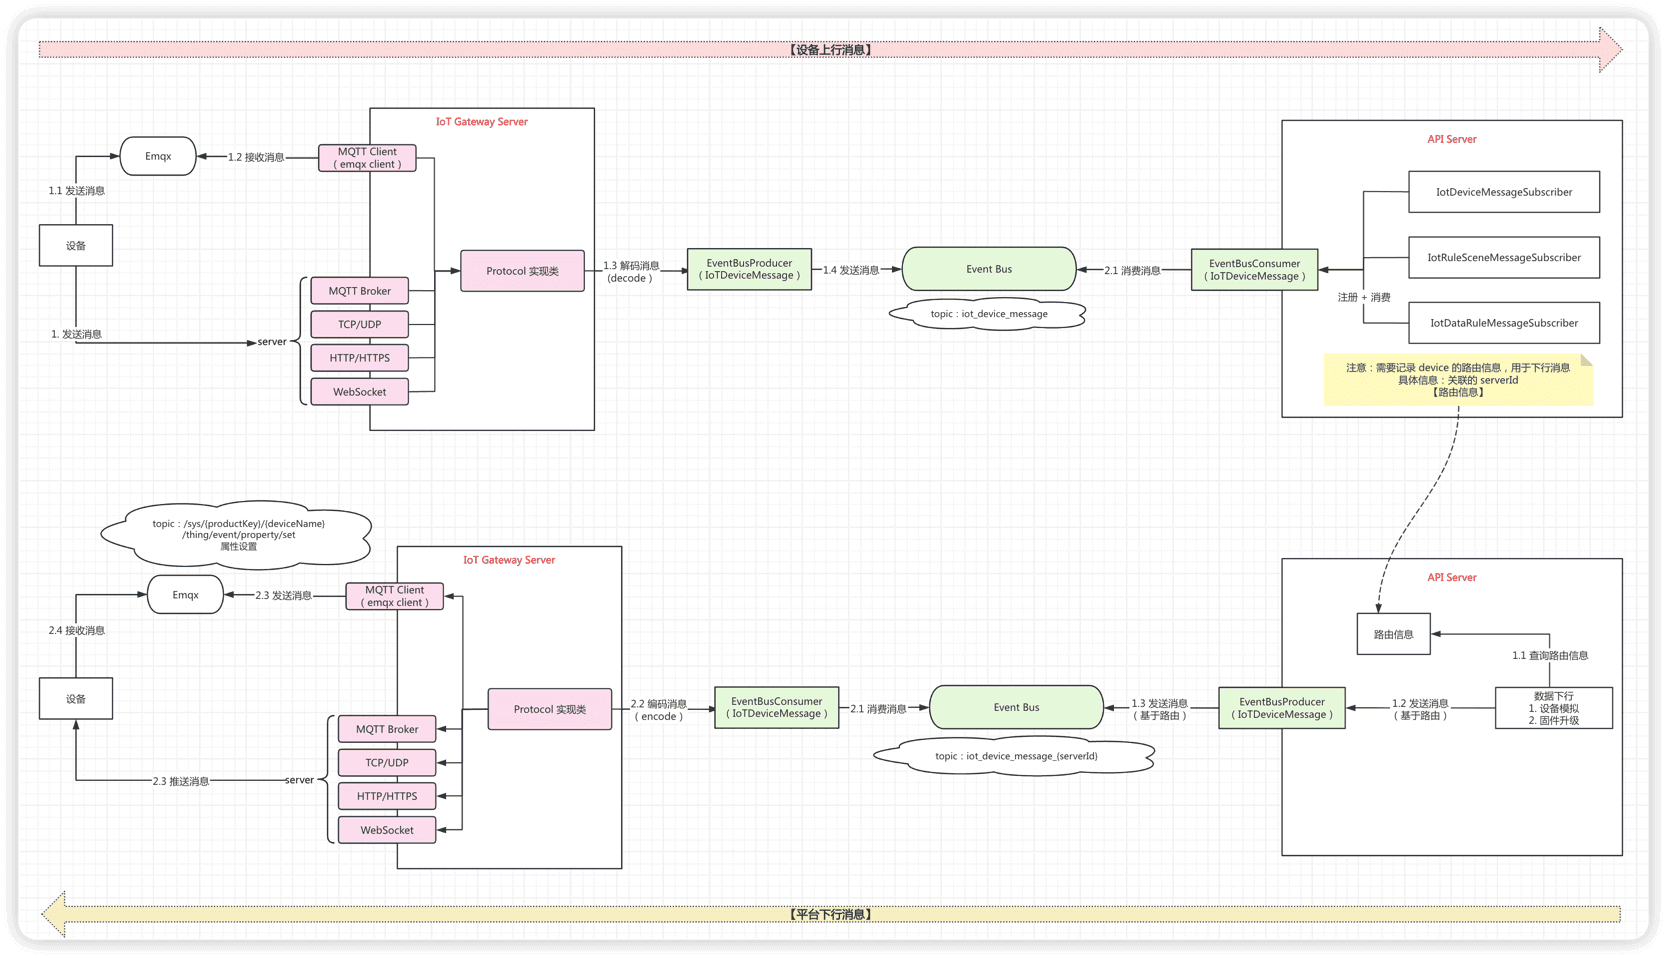Image resolution: width=1667 pixels, height=958 pixels.
Task: Click the yellow routing info sticky note
Action: pos(1457,380)
